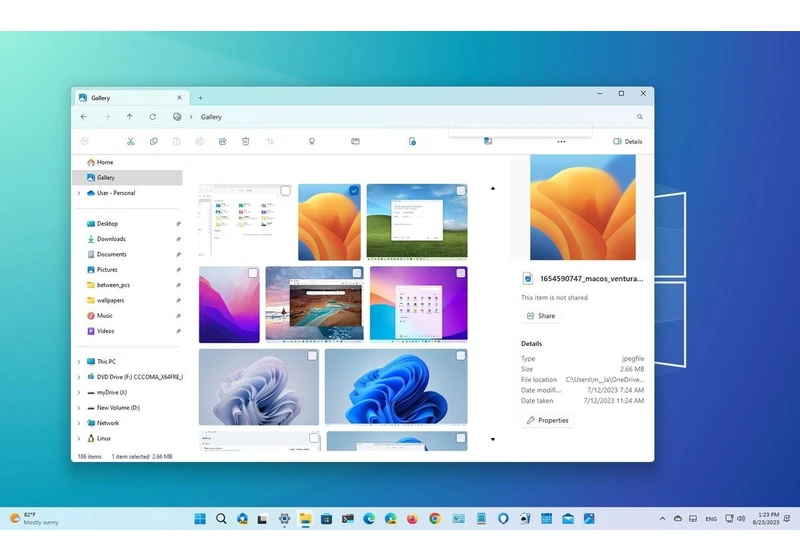The width and height of the screenshot is (800, 560).
Task: Toggle the Details pane button
Action: 628,141
